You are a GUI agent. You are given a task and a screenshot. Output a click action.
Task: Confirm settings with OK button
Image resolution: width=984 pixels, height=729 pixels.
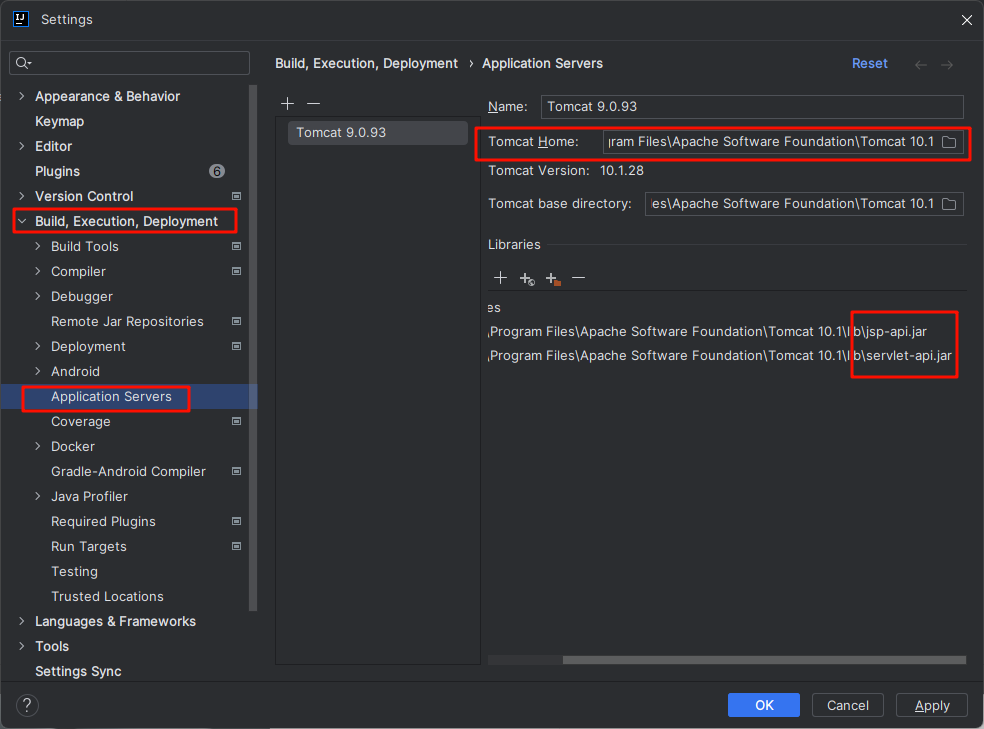pos(764,705)
